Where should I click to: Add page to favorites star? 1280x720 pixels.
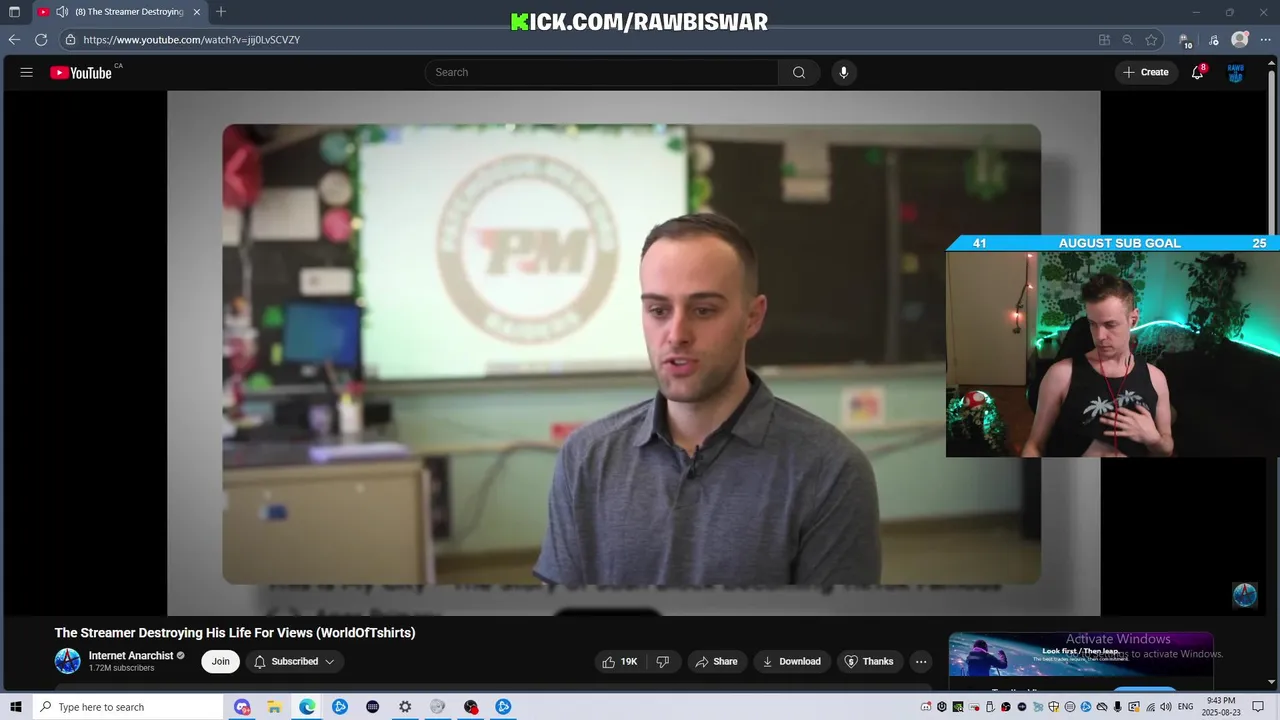coord(1151,40)
